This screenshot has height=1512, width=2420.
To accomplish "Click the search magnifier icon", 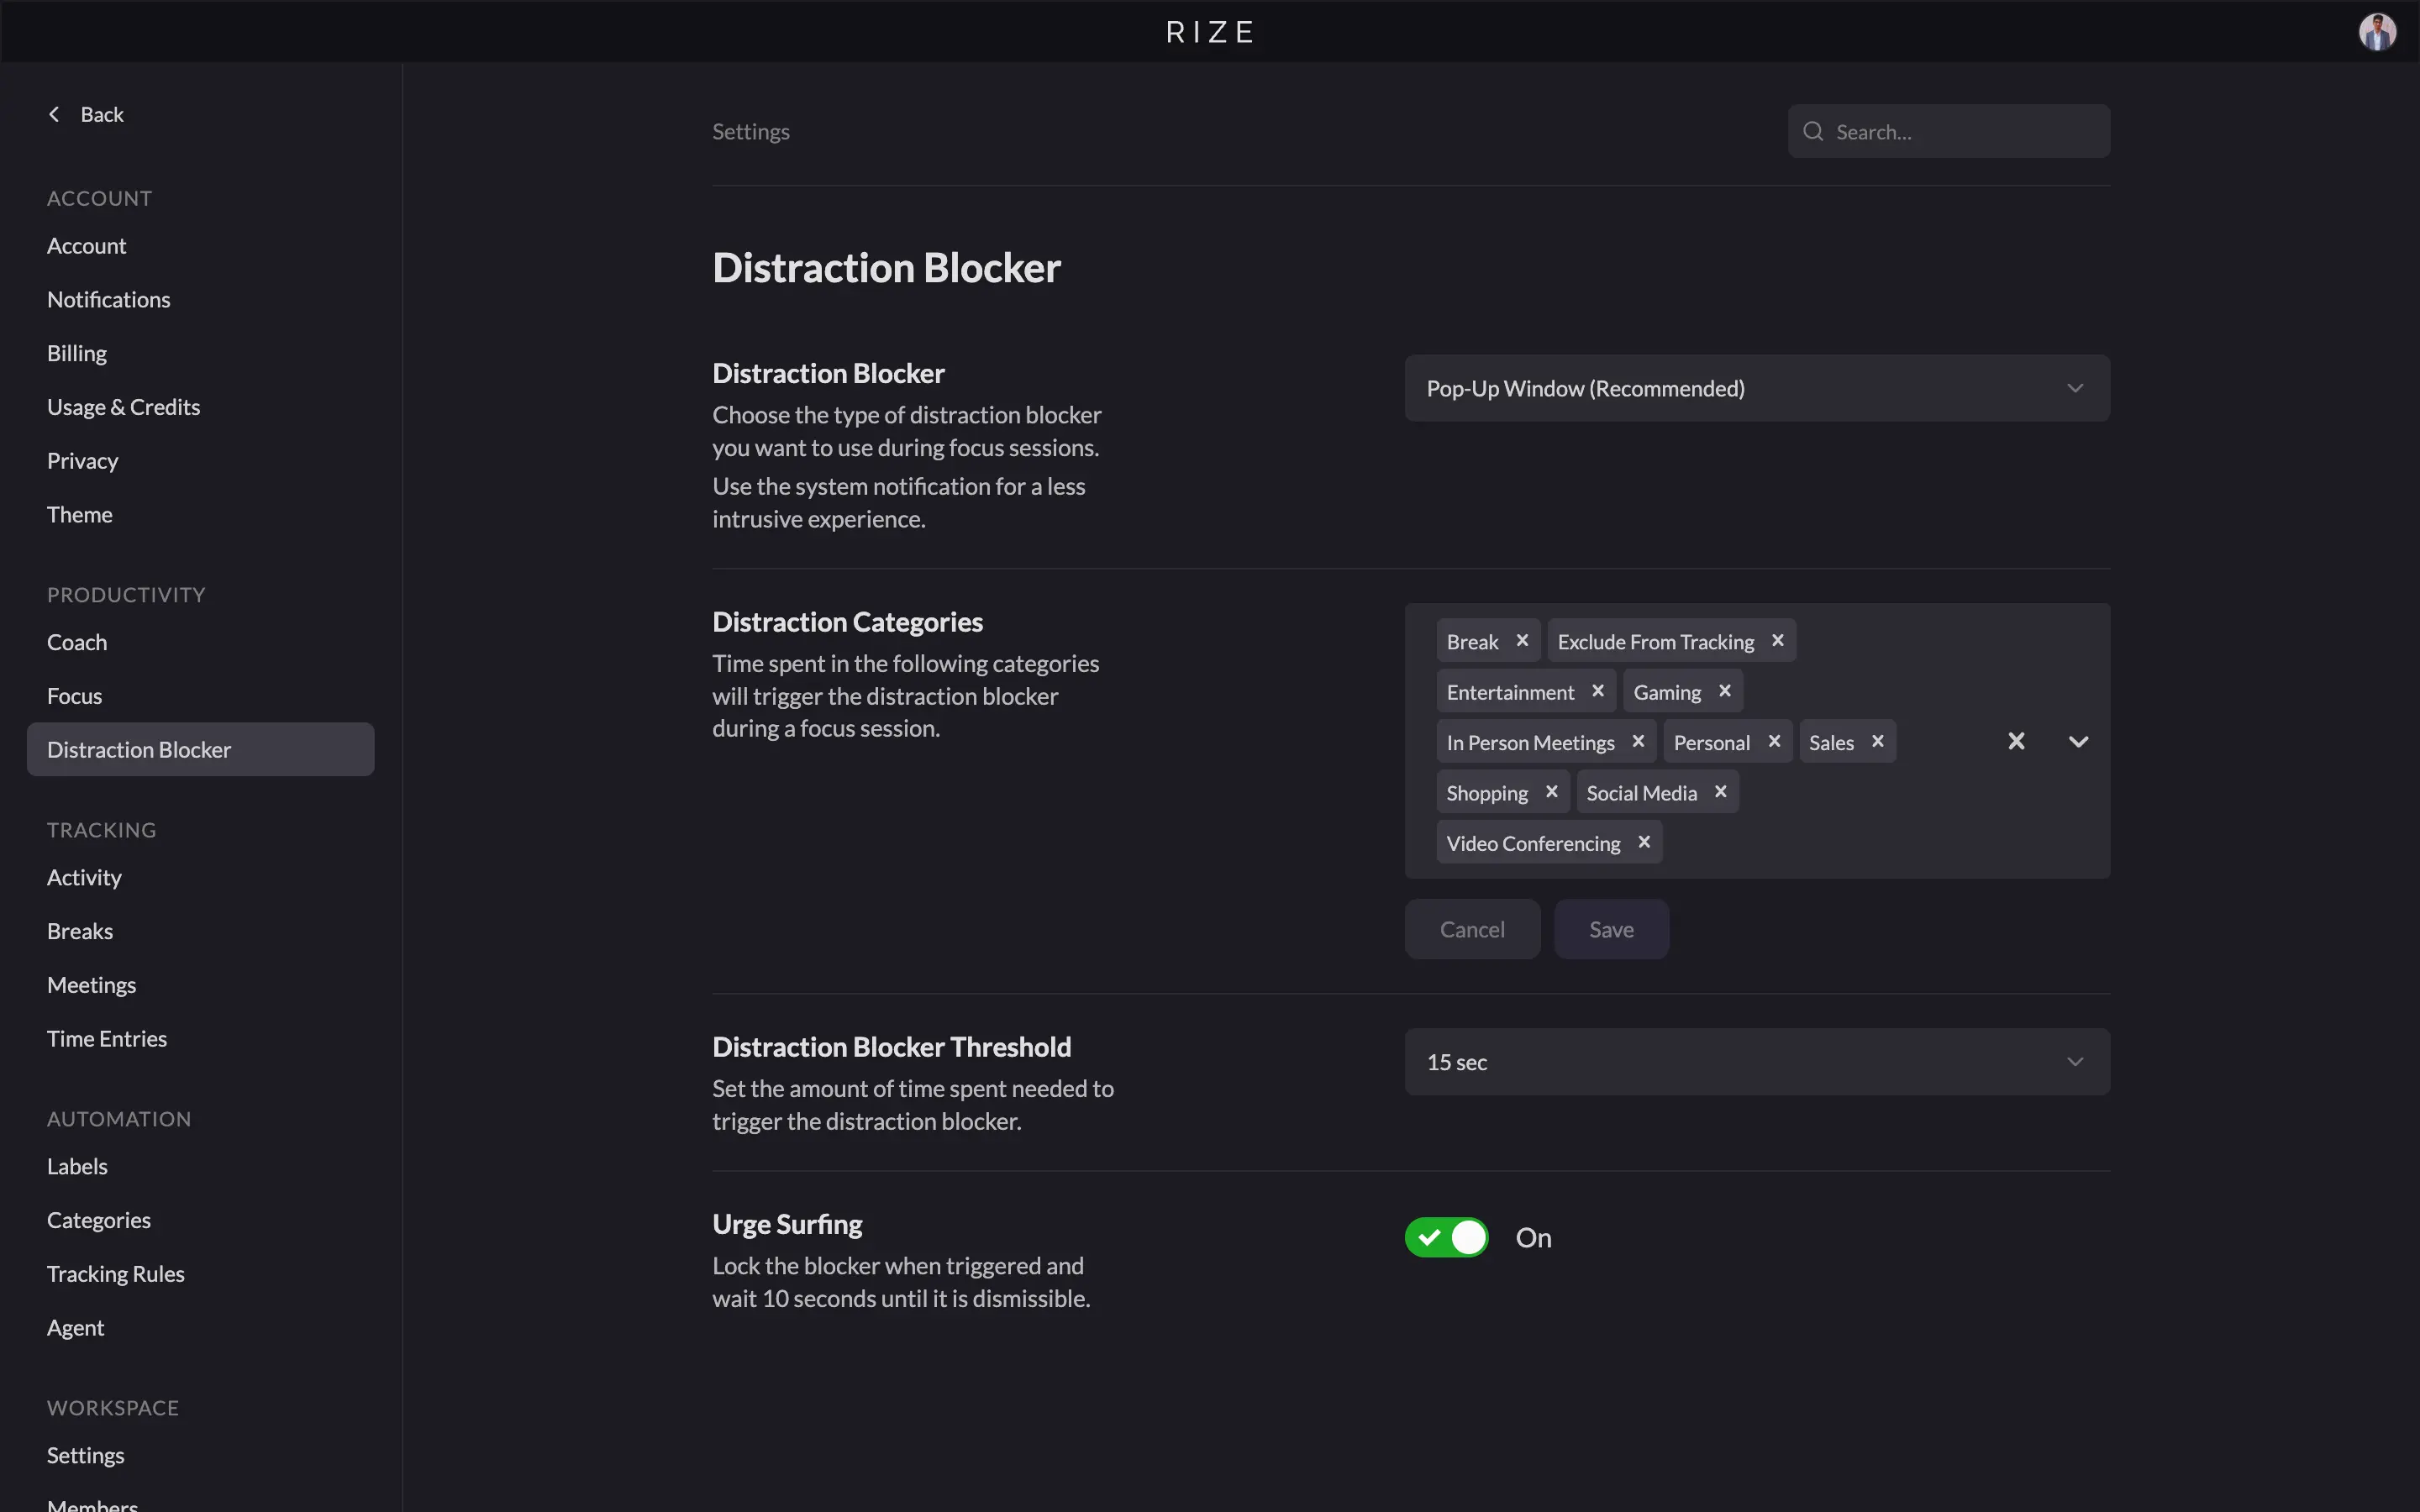I will (x=1812, y=131).
